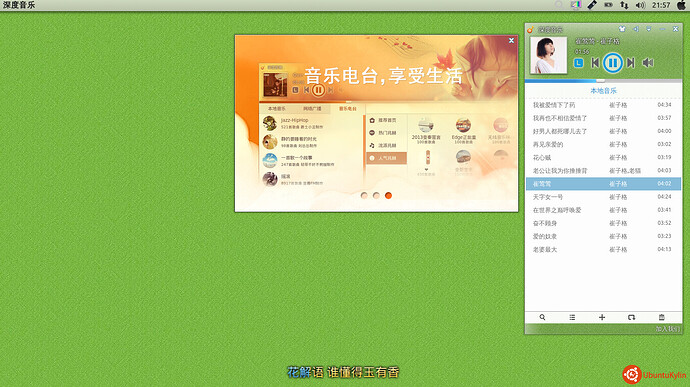The height and width of the screenshot is (387, 690).
Task: Show first promo slide via first dot
Action: coord(364,195)
